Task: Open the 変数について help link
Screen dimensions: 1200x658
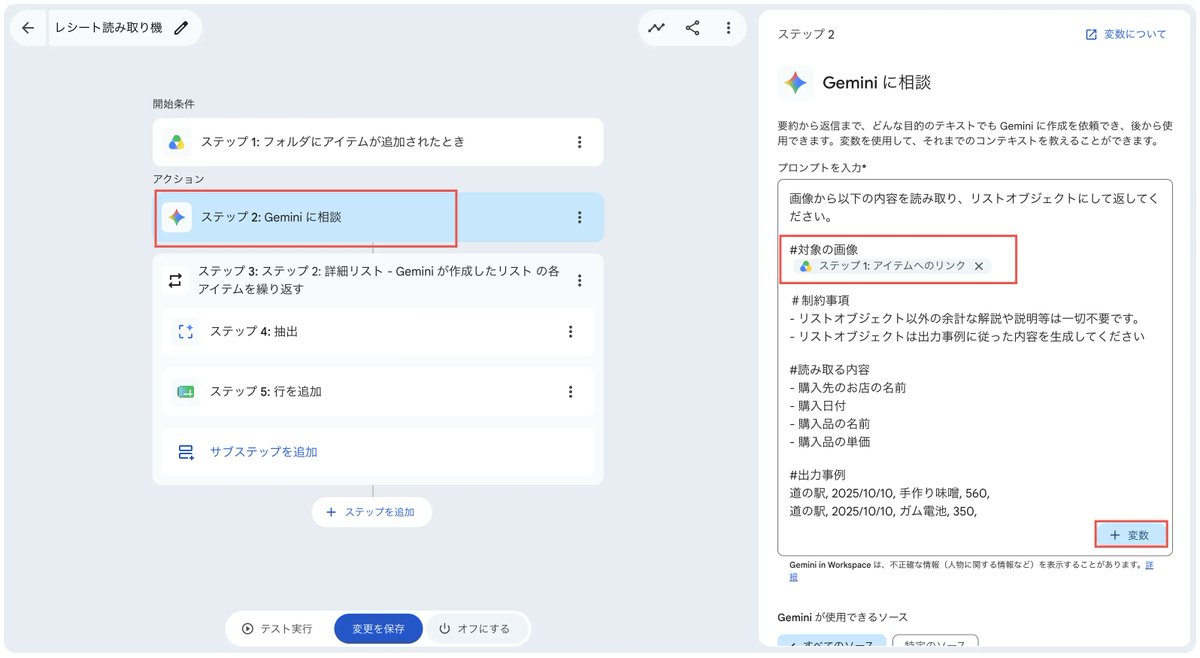Action: pyautogui.click(x=1126, y=34)
